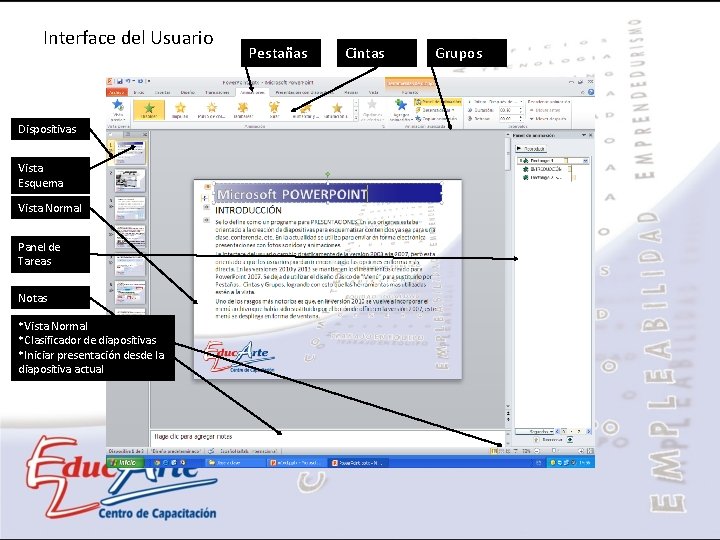This screenshot has width=720, height=540.
Task: Open the Windows Inicio start button
Action: (x=125, y=462)
